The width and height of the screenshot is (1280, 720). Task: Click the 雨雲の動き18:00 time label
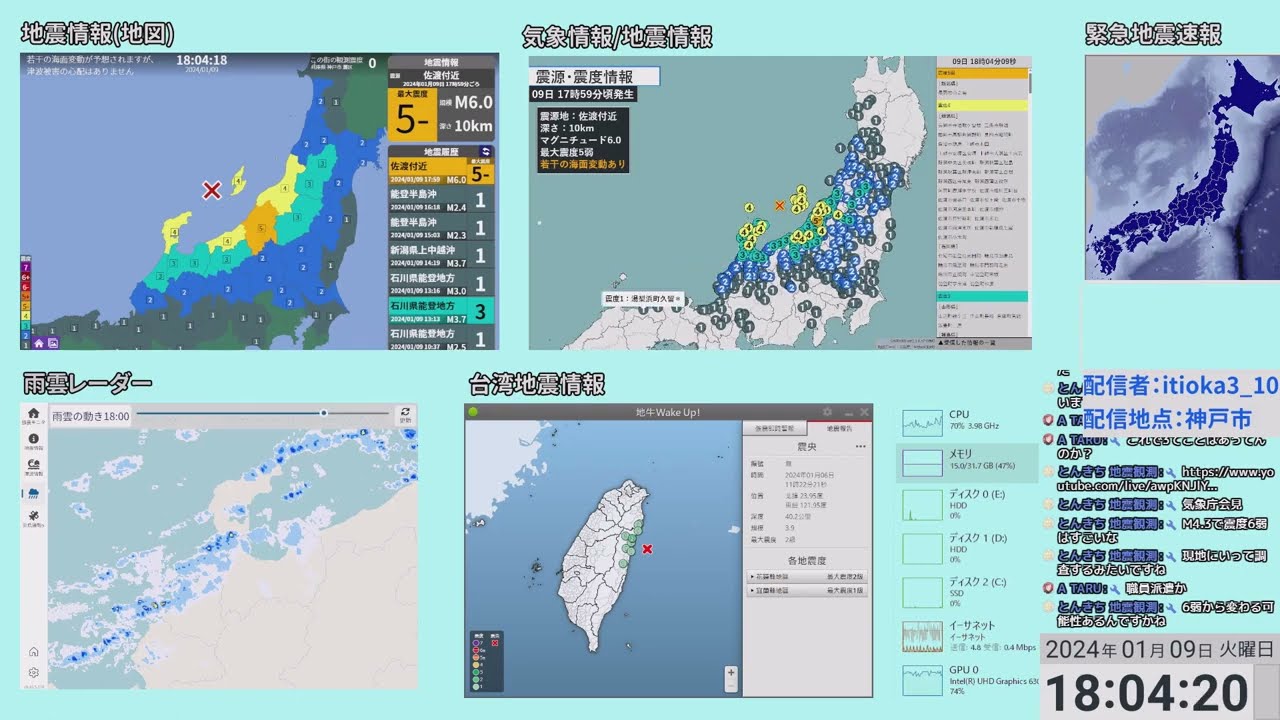point(90,415)
